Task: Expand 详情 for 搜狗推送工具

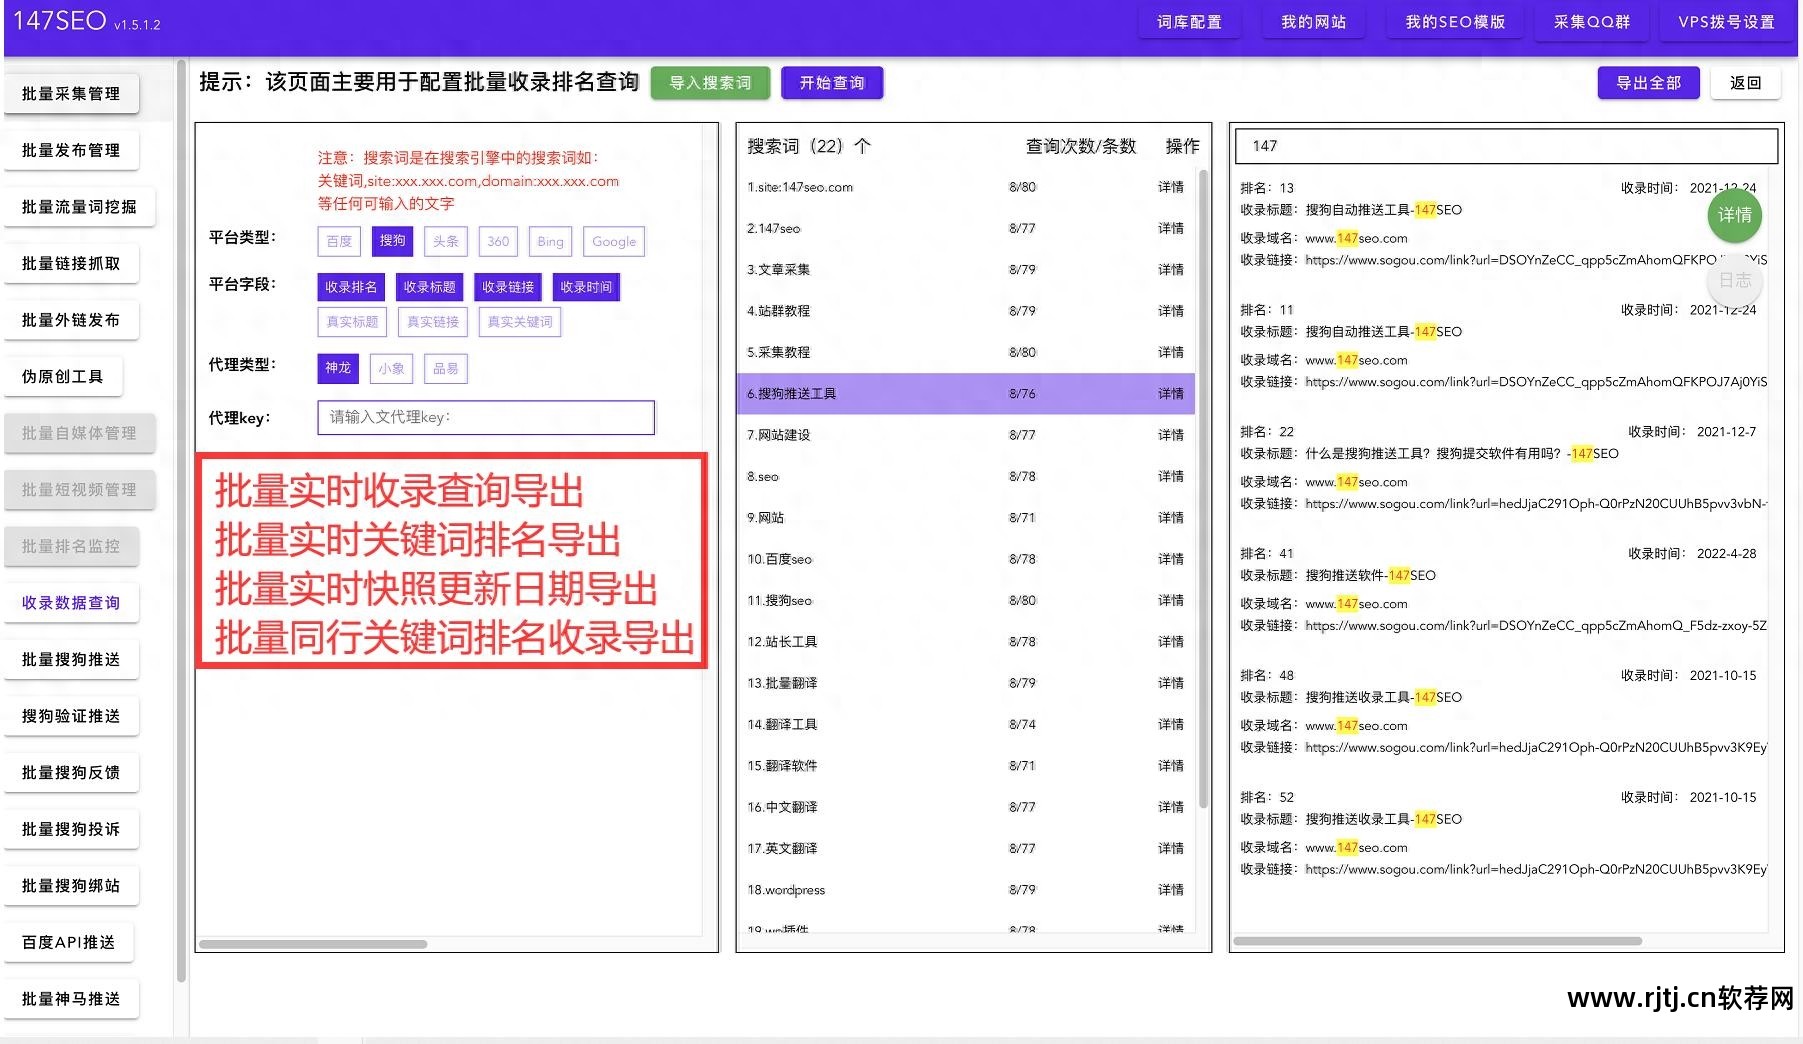Action: click(1170, 393)
